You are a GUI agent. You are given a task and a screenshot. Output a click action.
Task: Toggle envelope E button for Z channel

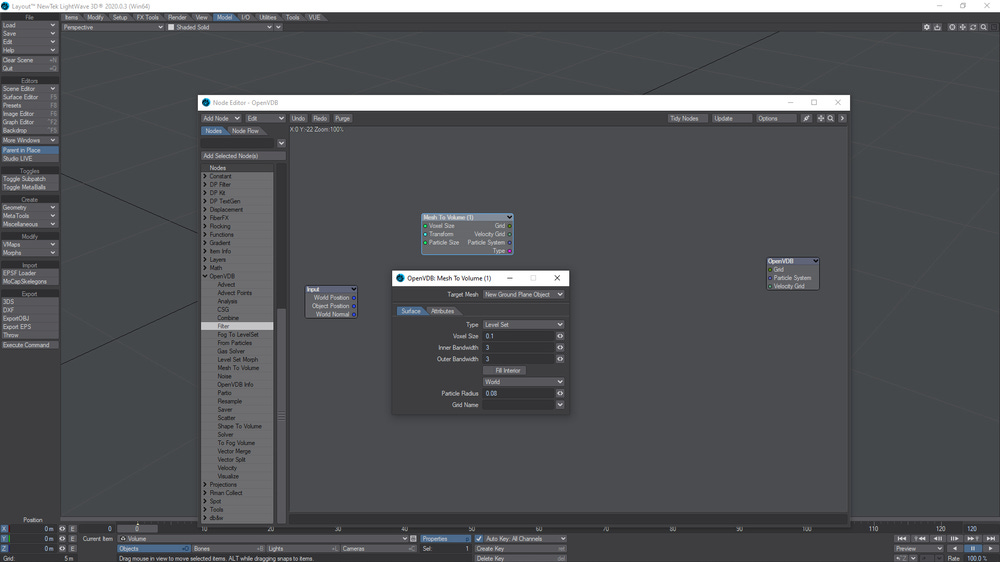72,549
